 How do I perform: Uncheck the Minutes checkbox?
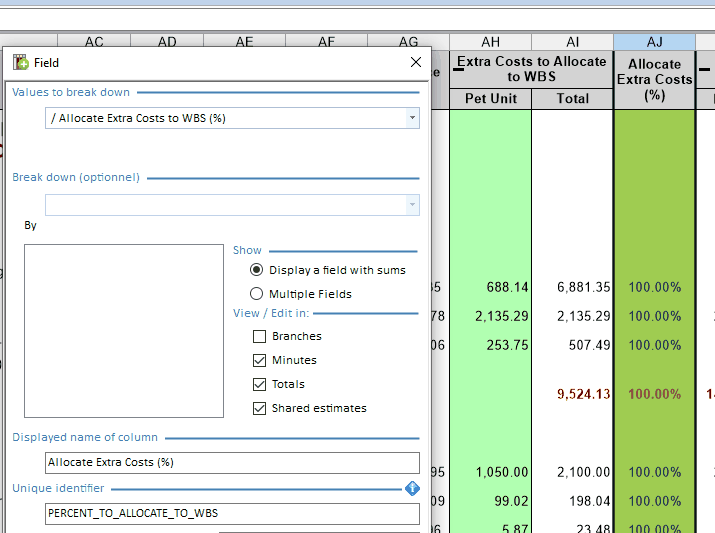coord(260,360)
